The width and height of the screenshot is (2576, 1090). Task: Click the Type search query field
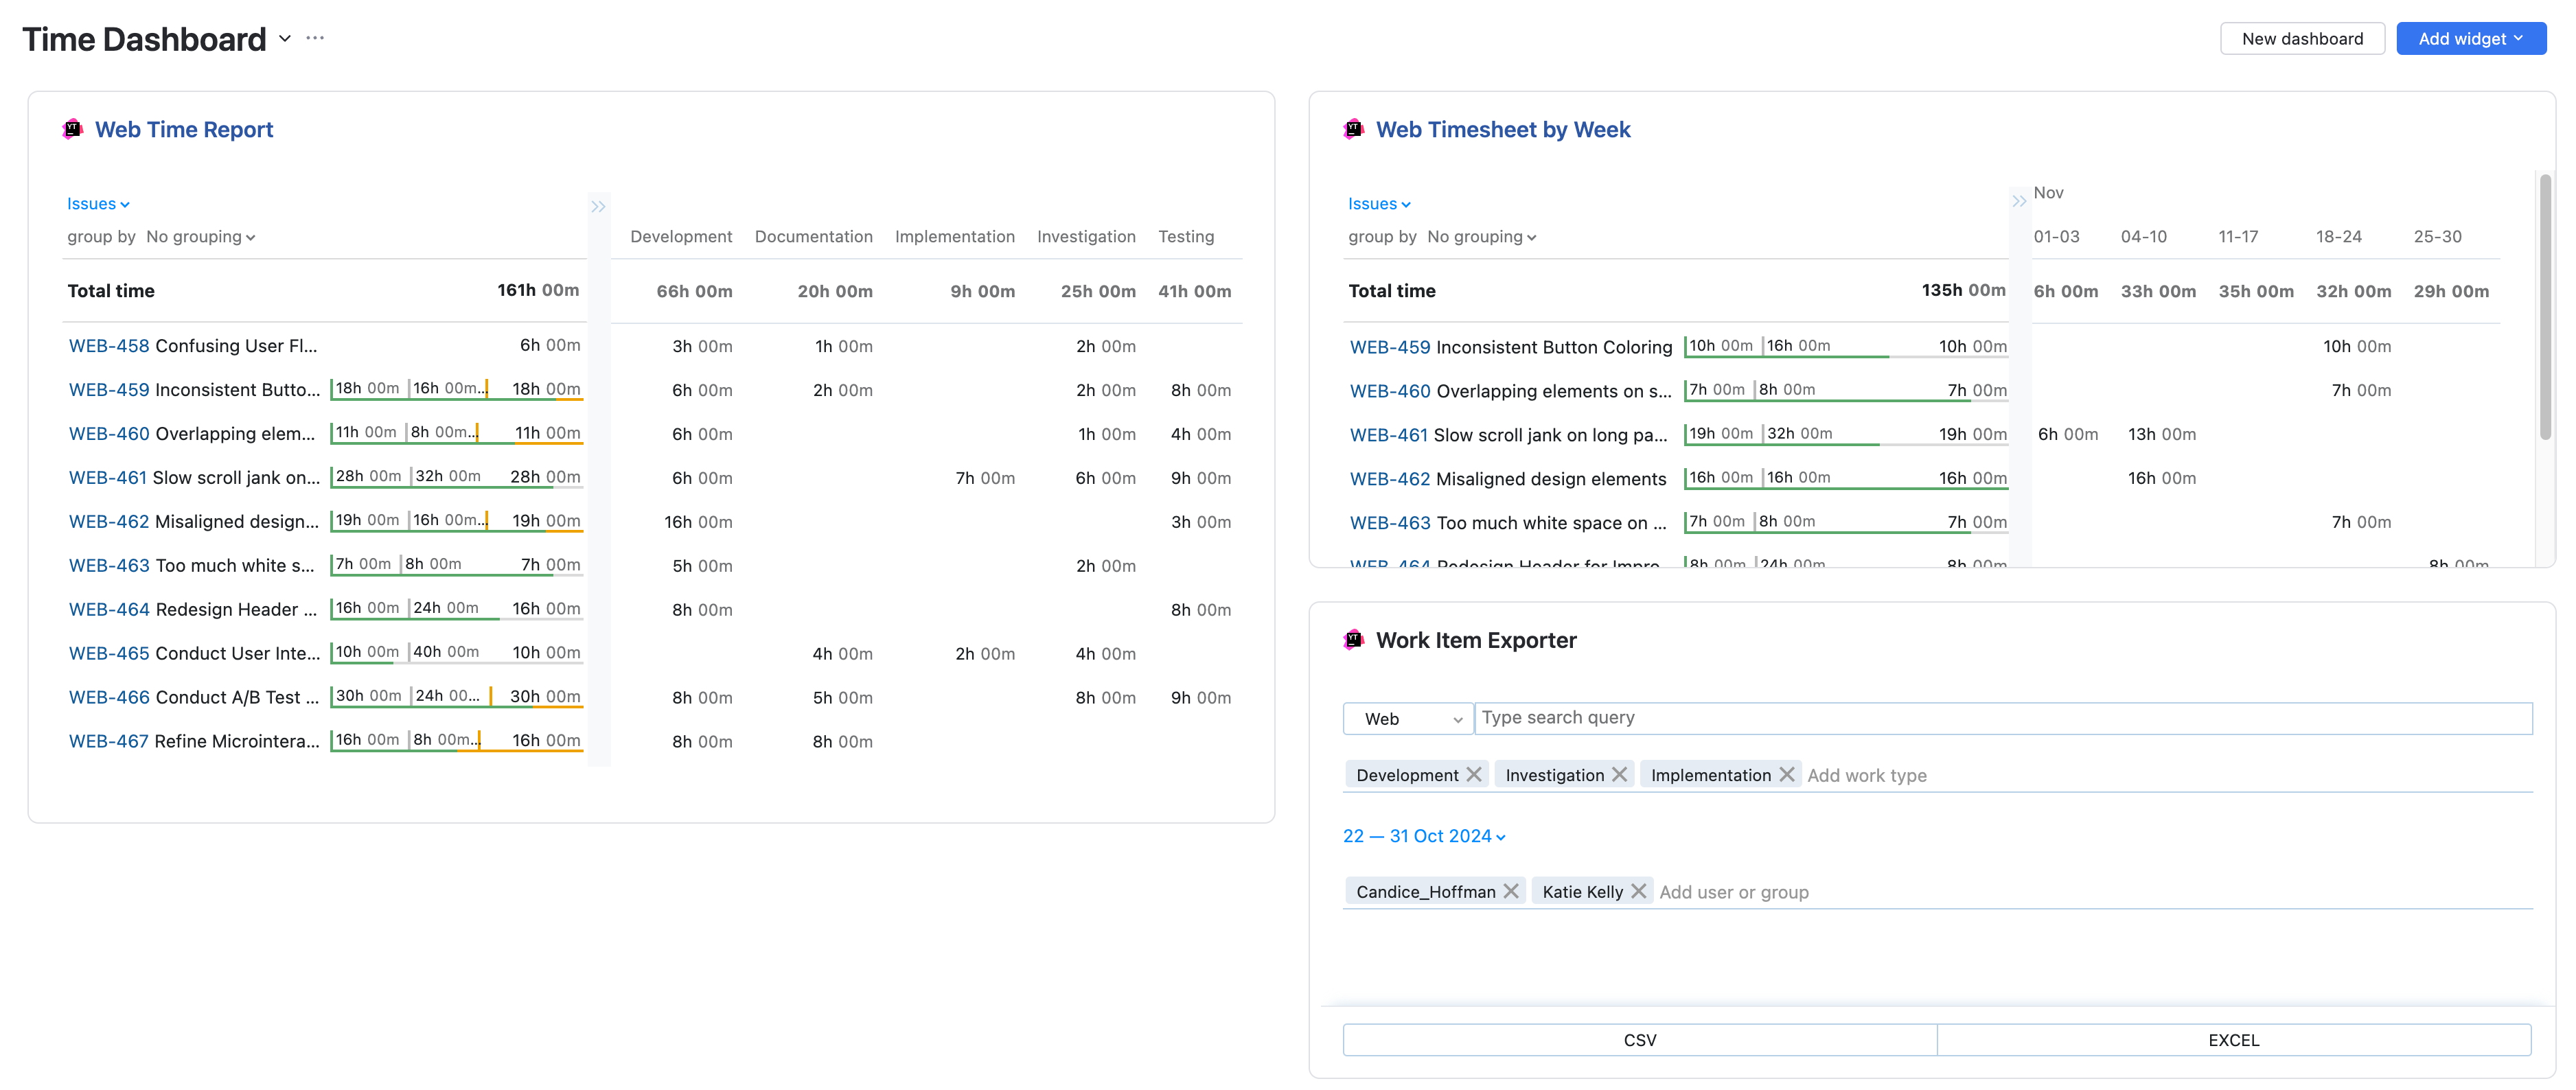coord(2003,718)
